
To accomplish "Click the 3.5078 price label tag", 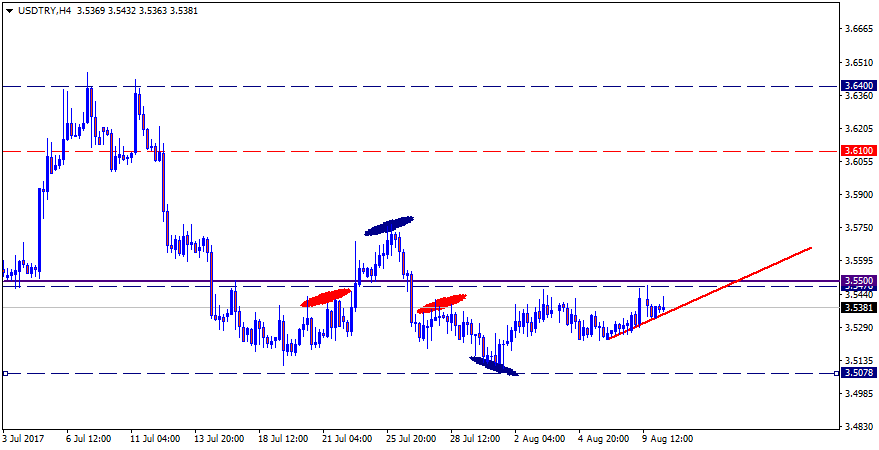I will 859,373.
